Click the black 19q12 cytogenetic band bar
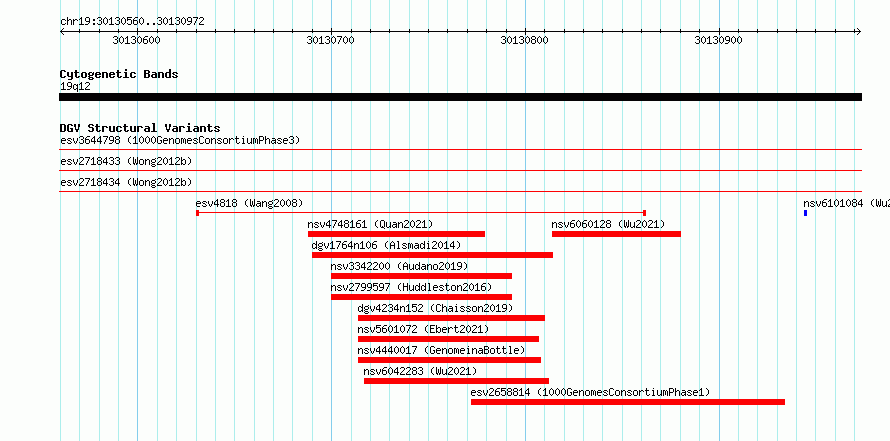 pos(460,97)
